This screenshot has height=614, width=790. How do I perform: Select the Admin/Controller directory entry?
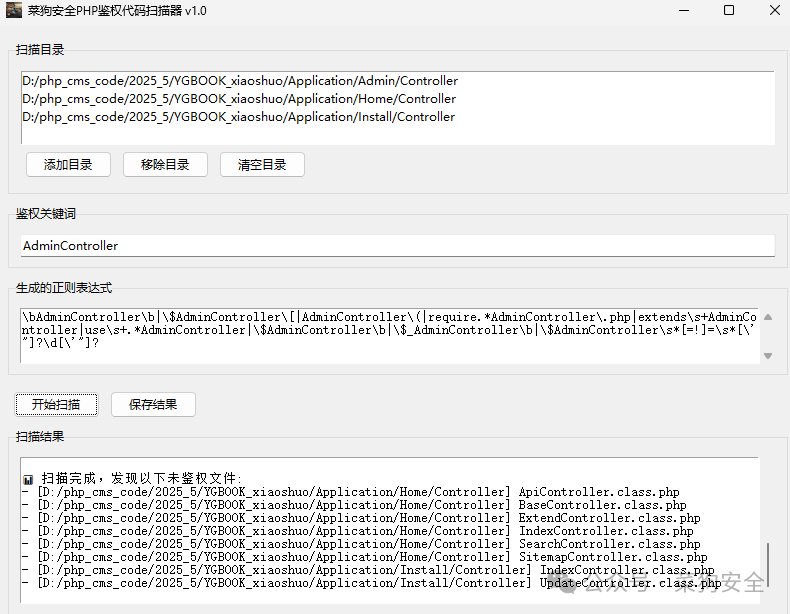pos(240,81)
